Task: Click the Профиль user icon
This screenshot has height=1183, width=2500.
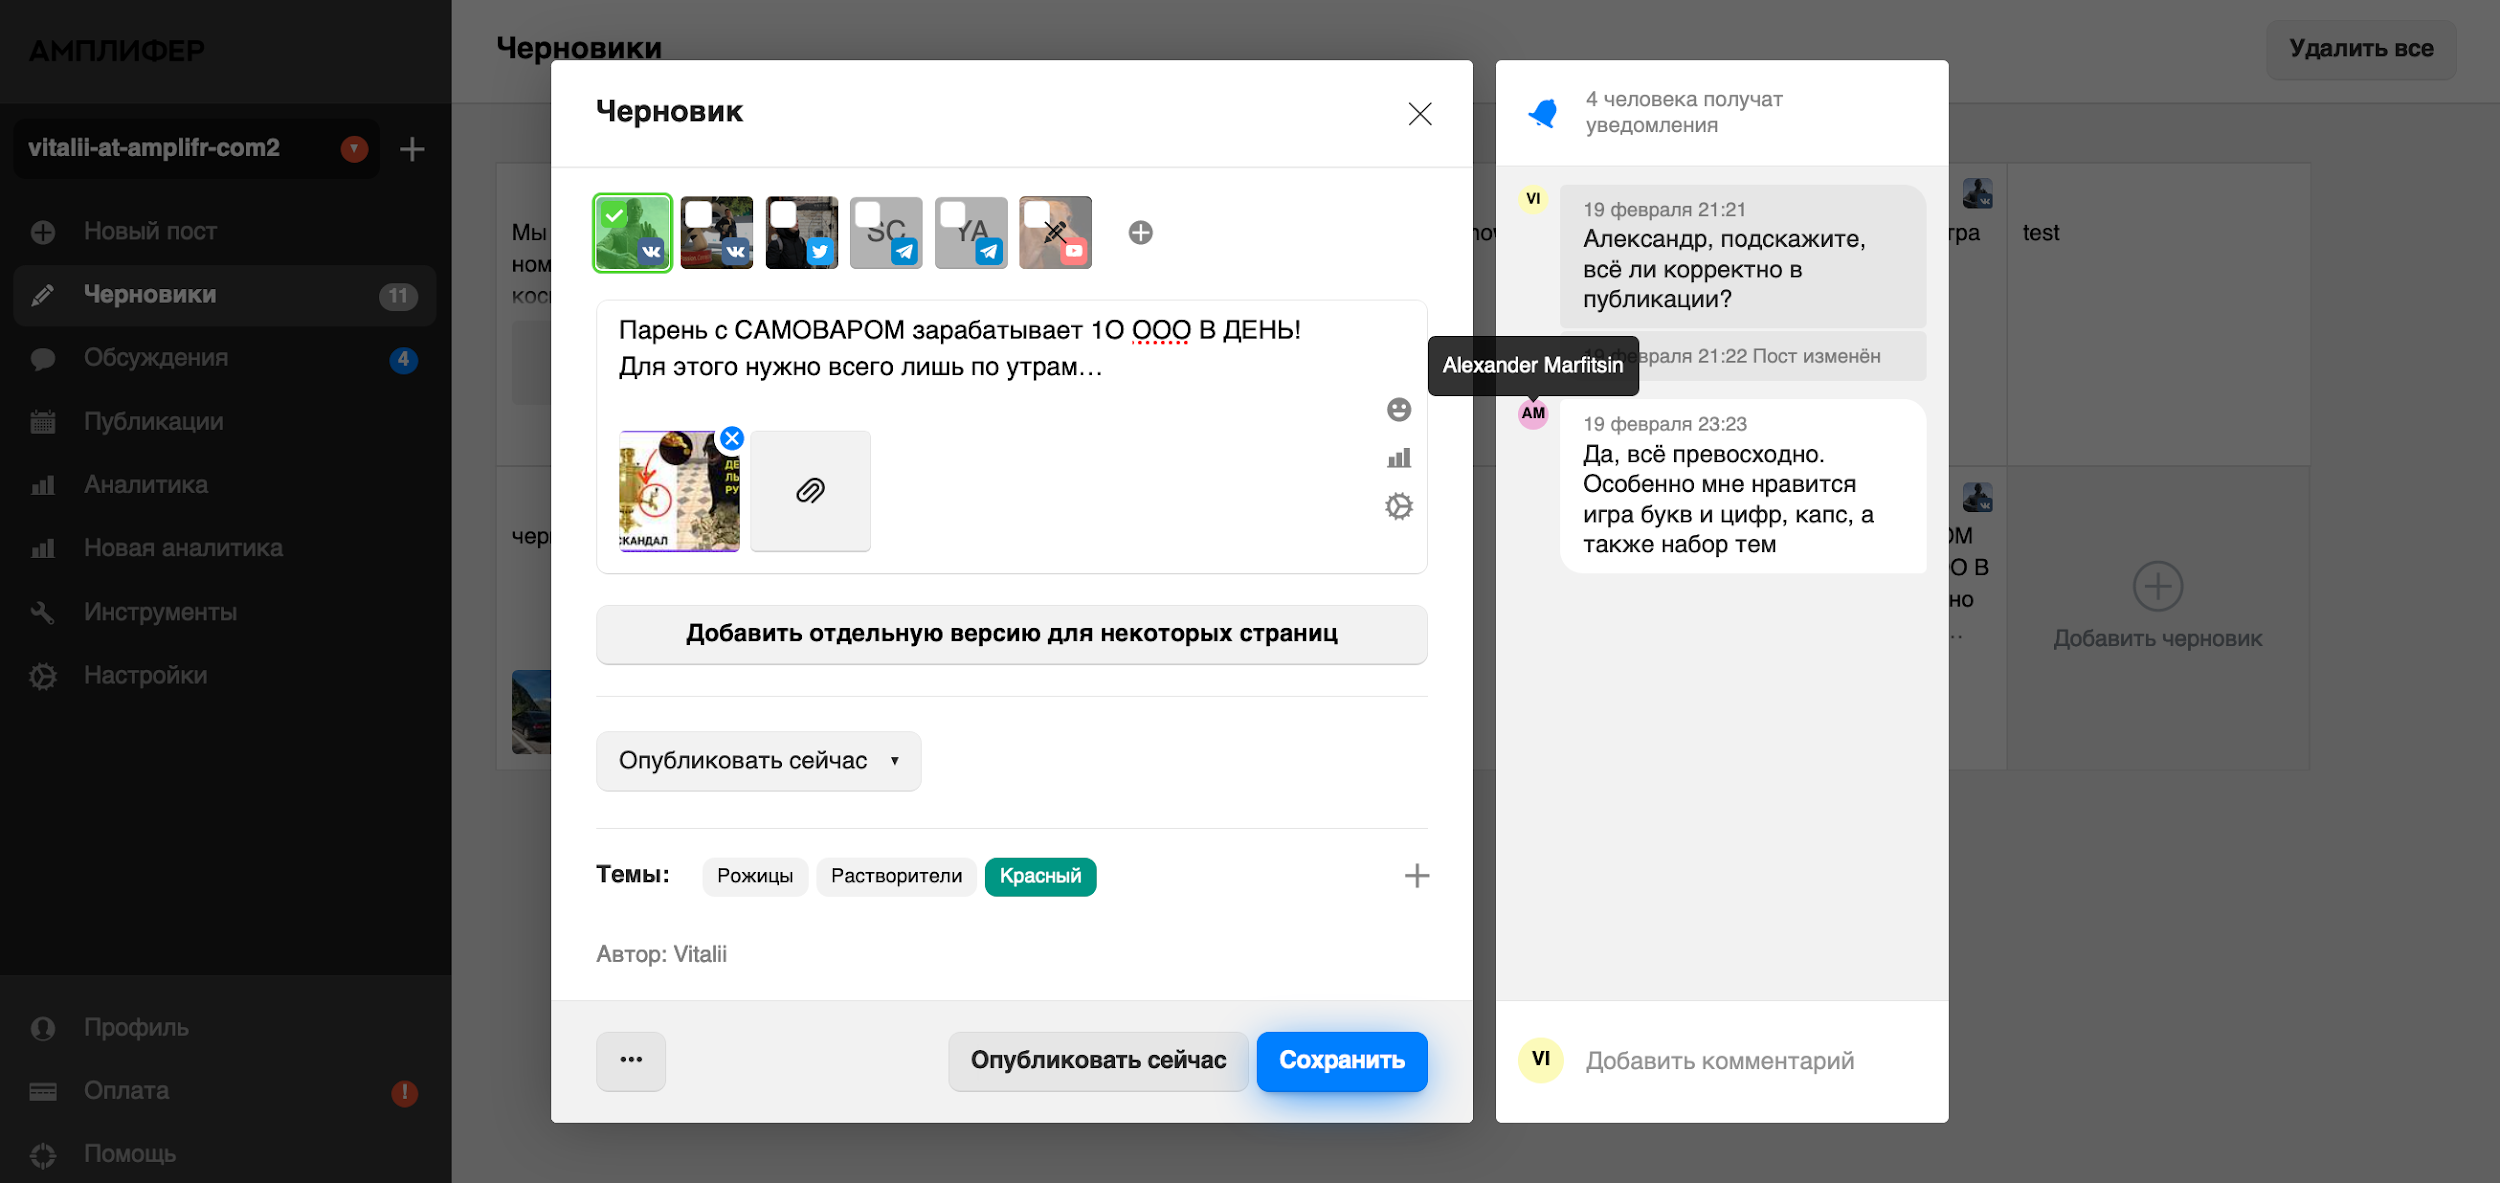Action: pos(43,1028)
